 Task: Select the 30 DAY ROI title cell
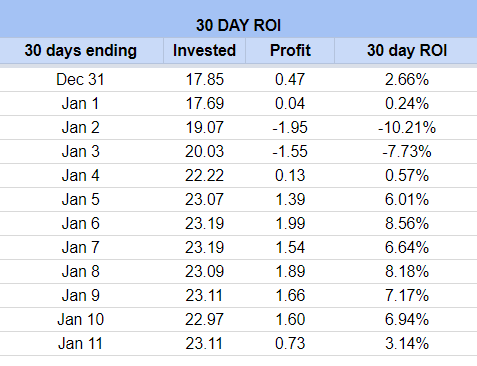(238, 19)
